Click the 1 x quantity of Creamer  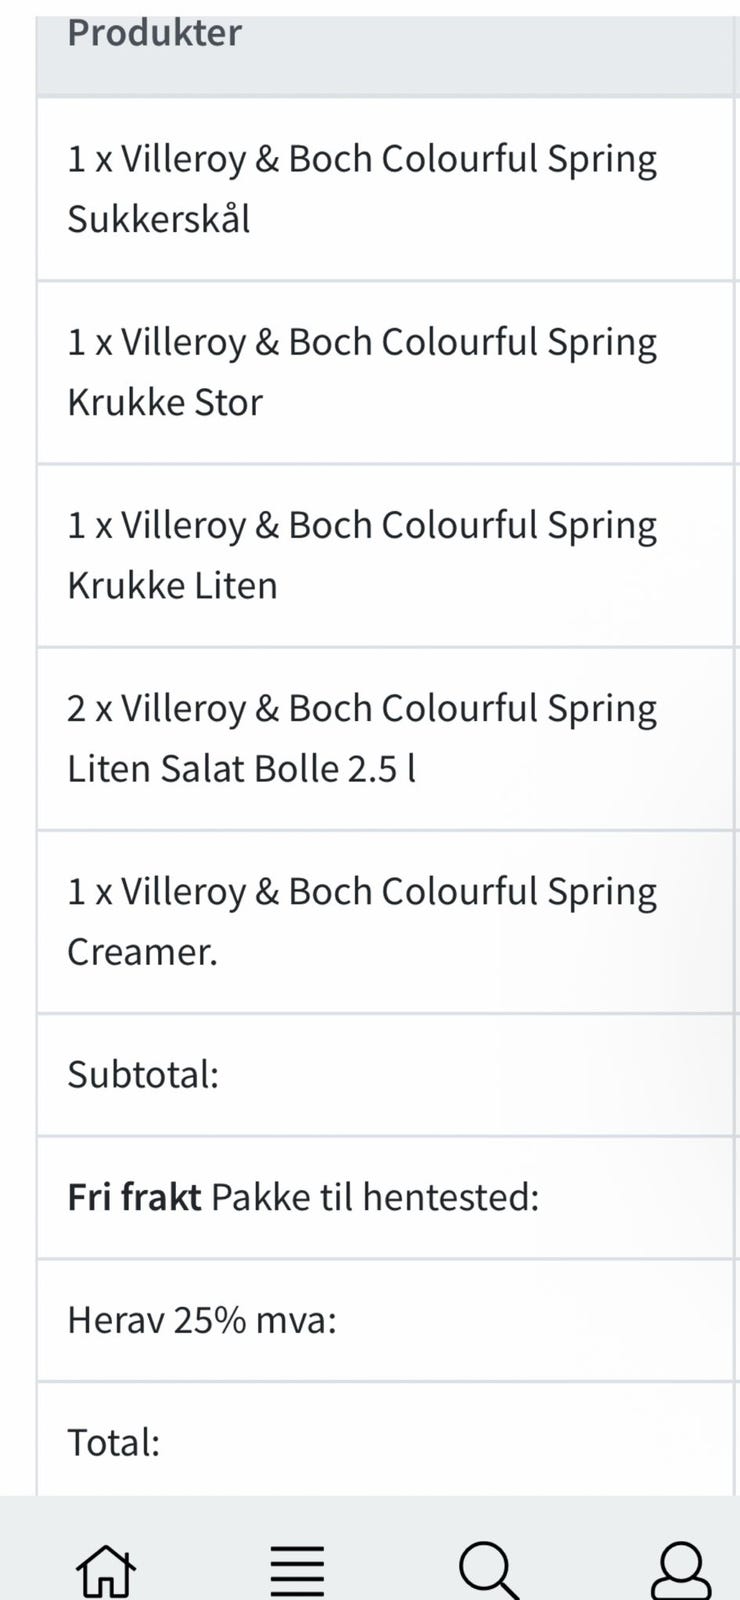click(89, 892)
